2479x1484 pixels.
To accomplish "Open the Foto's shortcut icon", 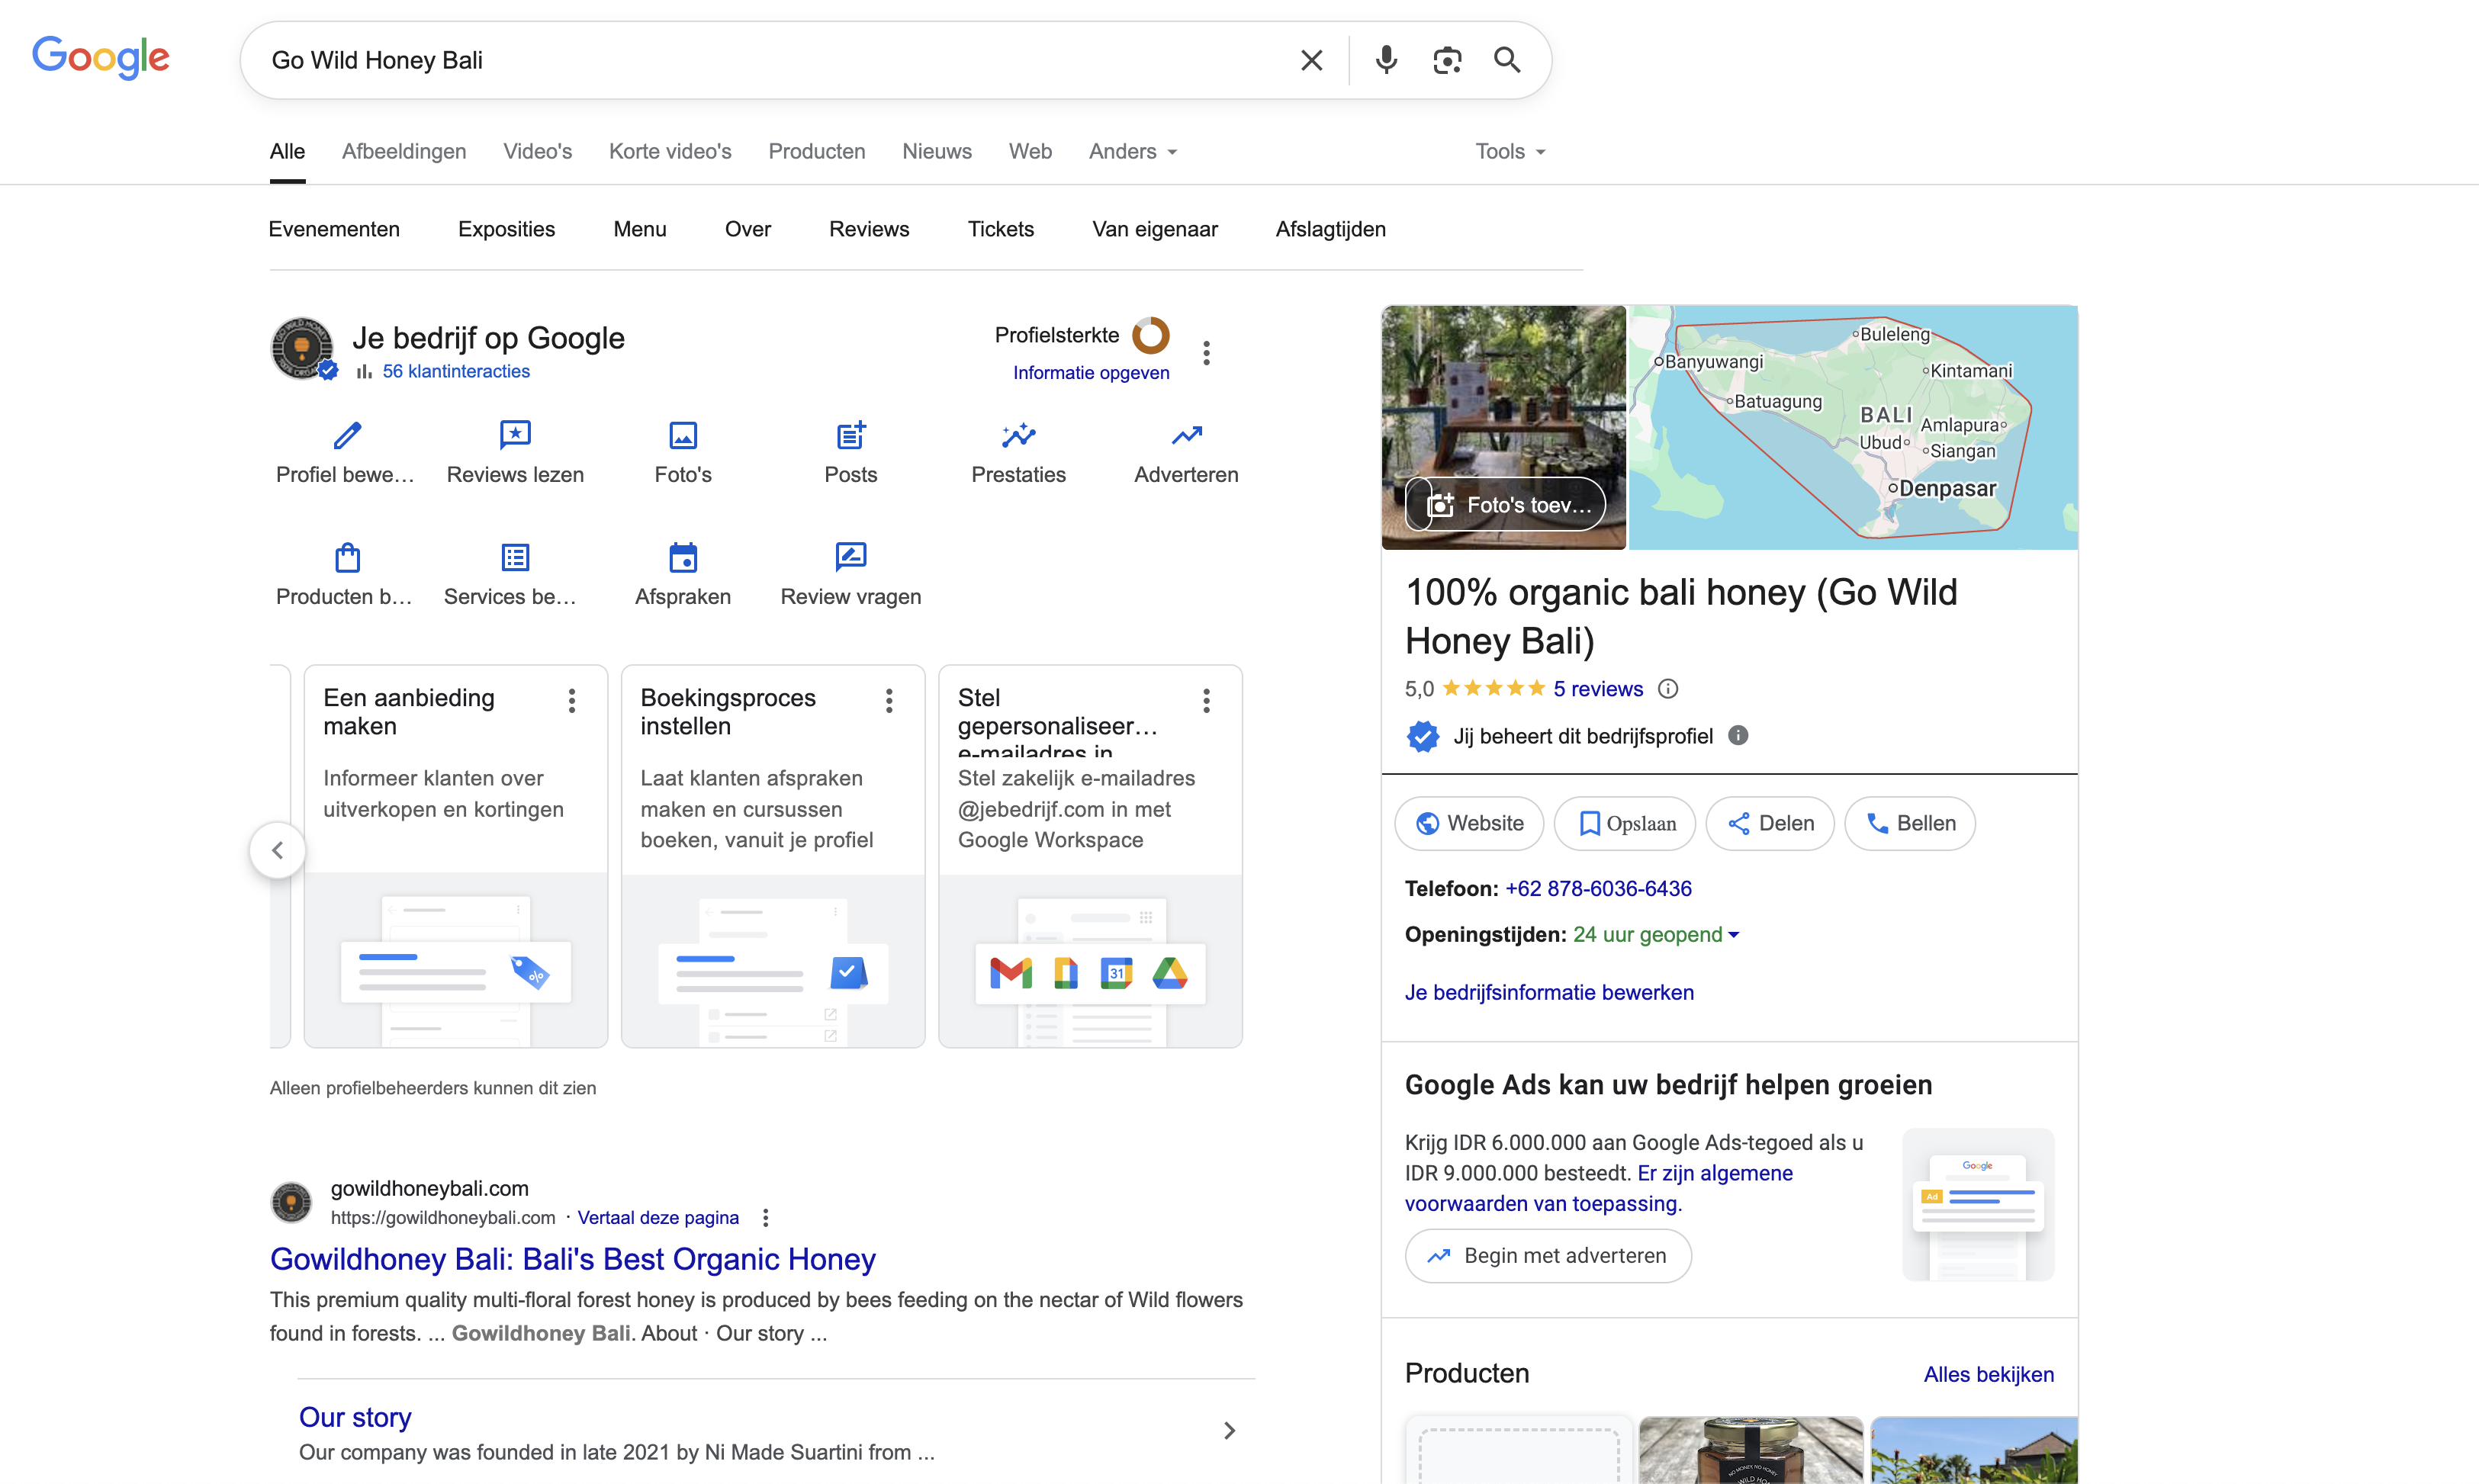I will [683, 435].
